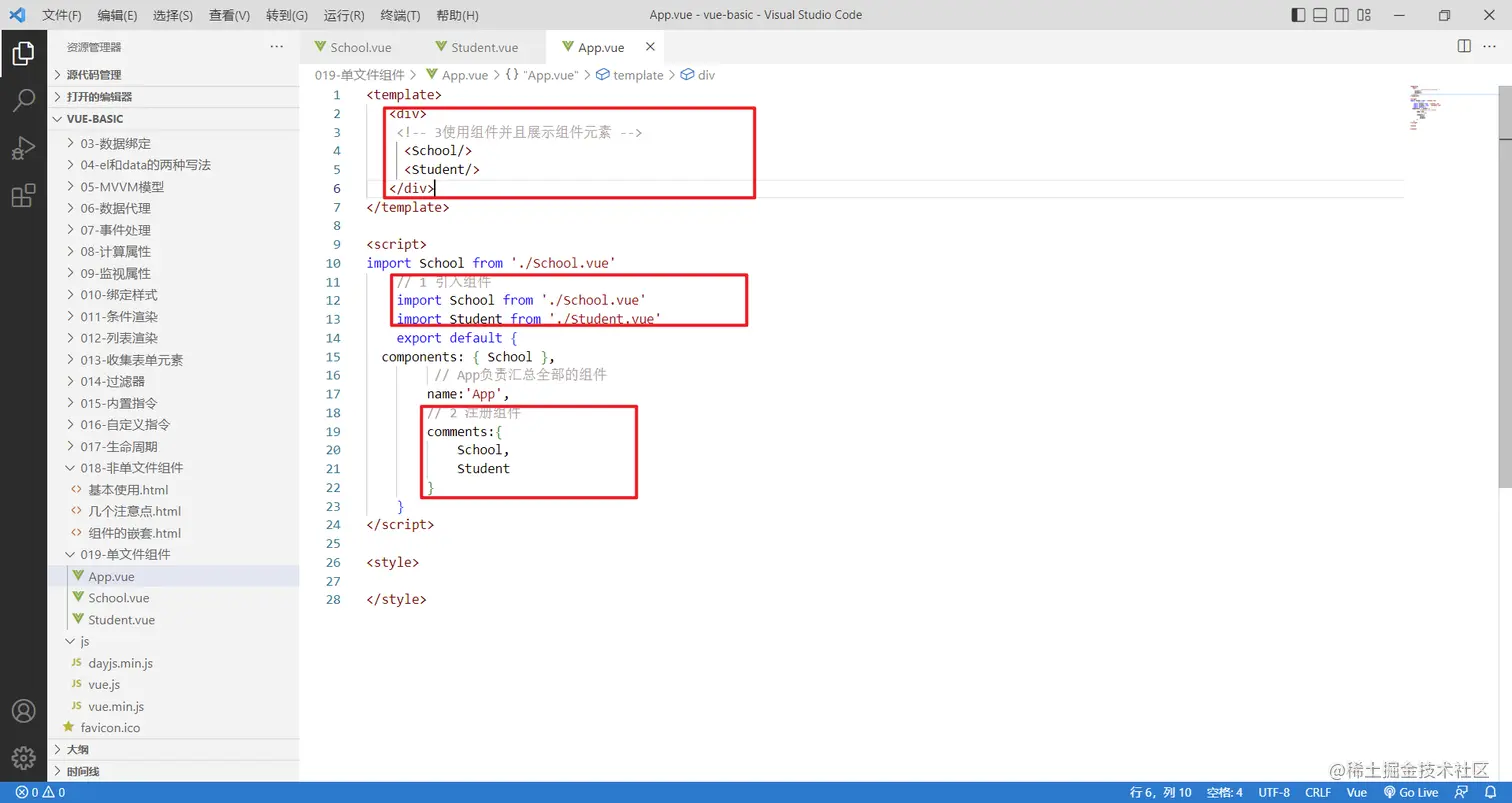Click the template breadcrumb item
Image resolution: width=1512 pixels, height=803 pixels.
(630, 75)
